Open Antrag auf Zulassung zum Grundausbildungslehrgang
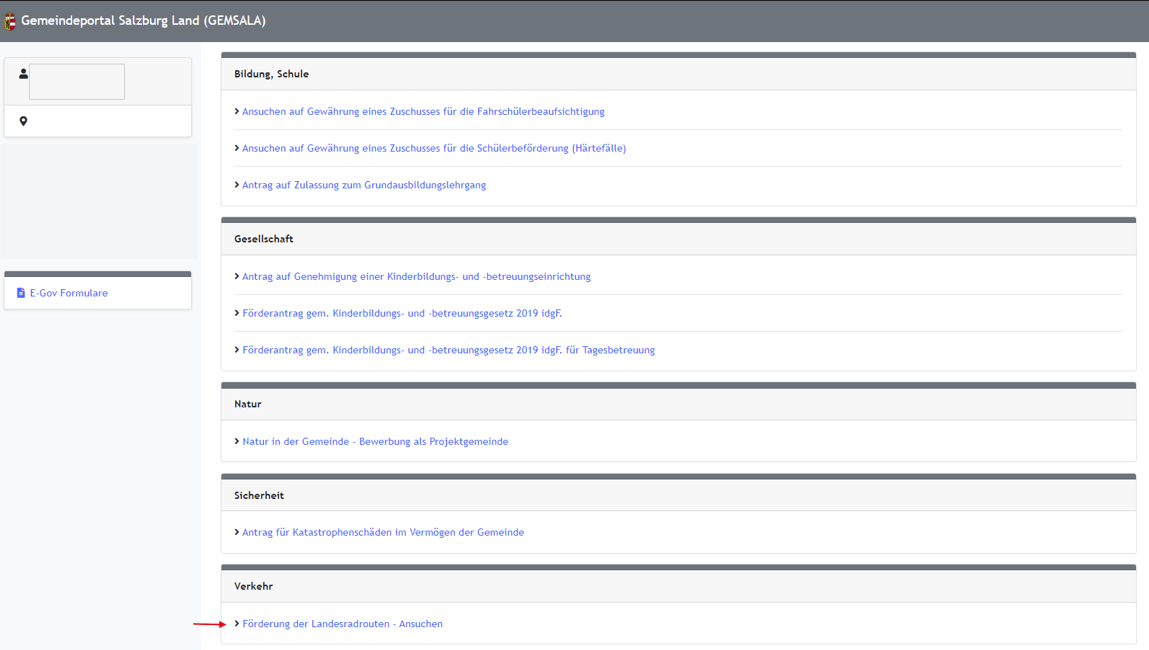1149x650 pixels. coord(363,185)
